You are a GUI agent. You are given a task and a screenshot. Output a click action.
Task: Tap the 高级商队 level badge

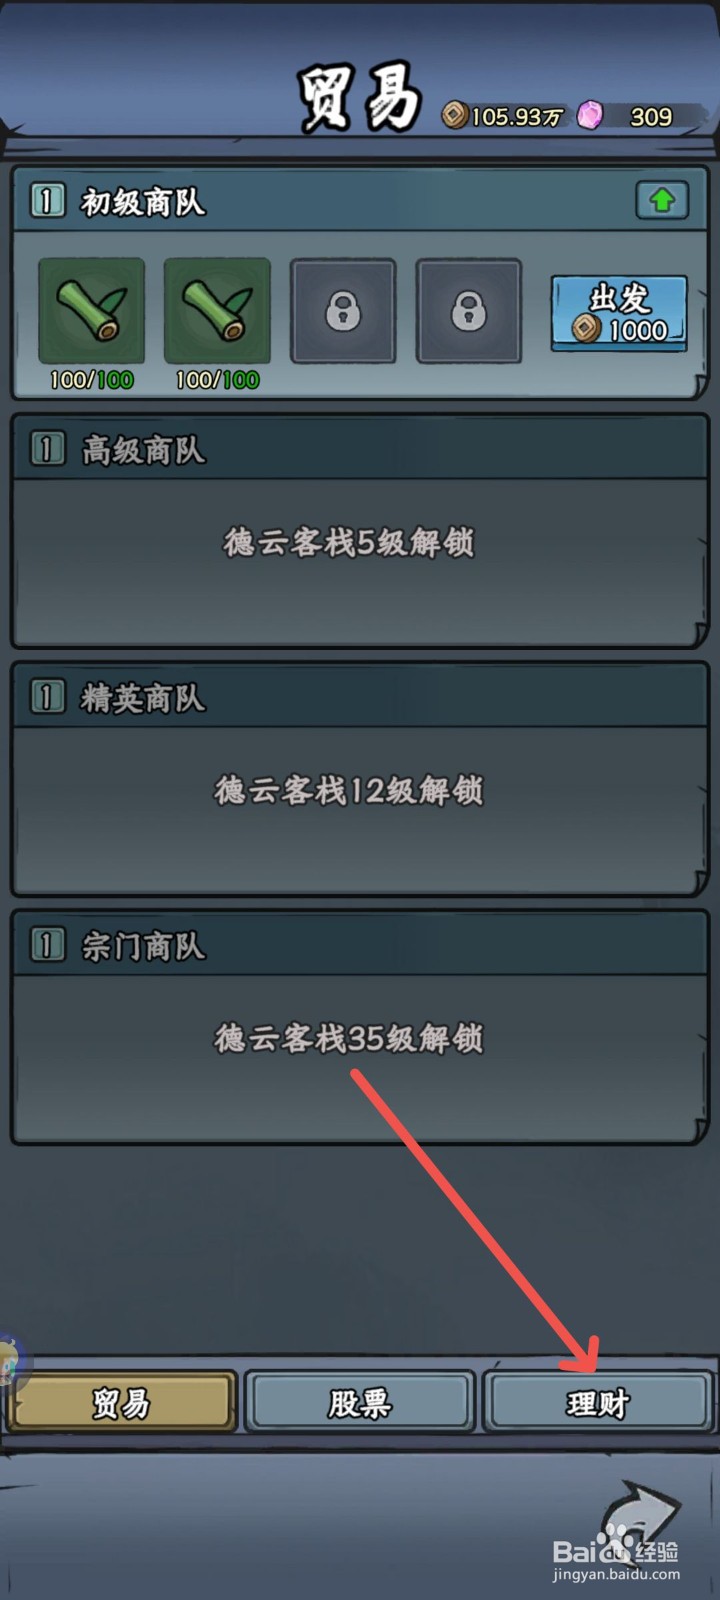coord(47,449)
